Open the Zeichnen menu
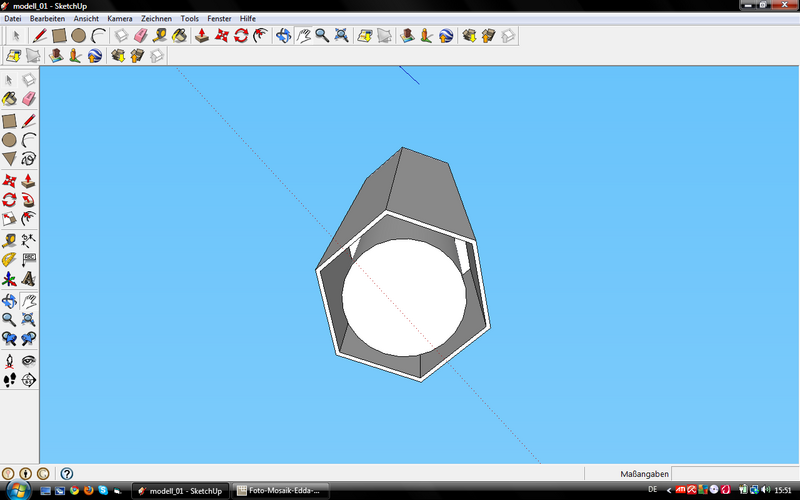 156,18
